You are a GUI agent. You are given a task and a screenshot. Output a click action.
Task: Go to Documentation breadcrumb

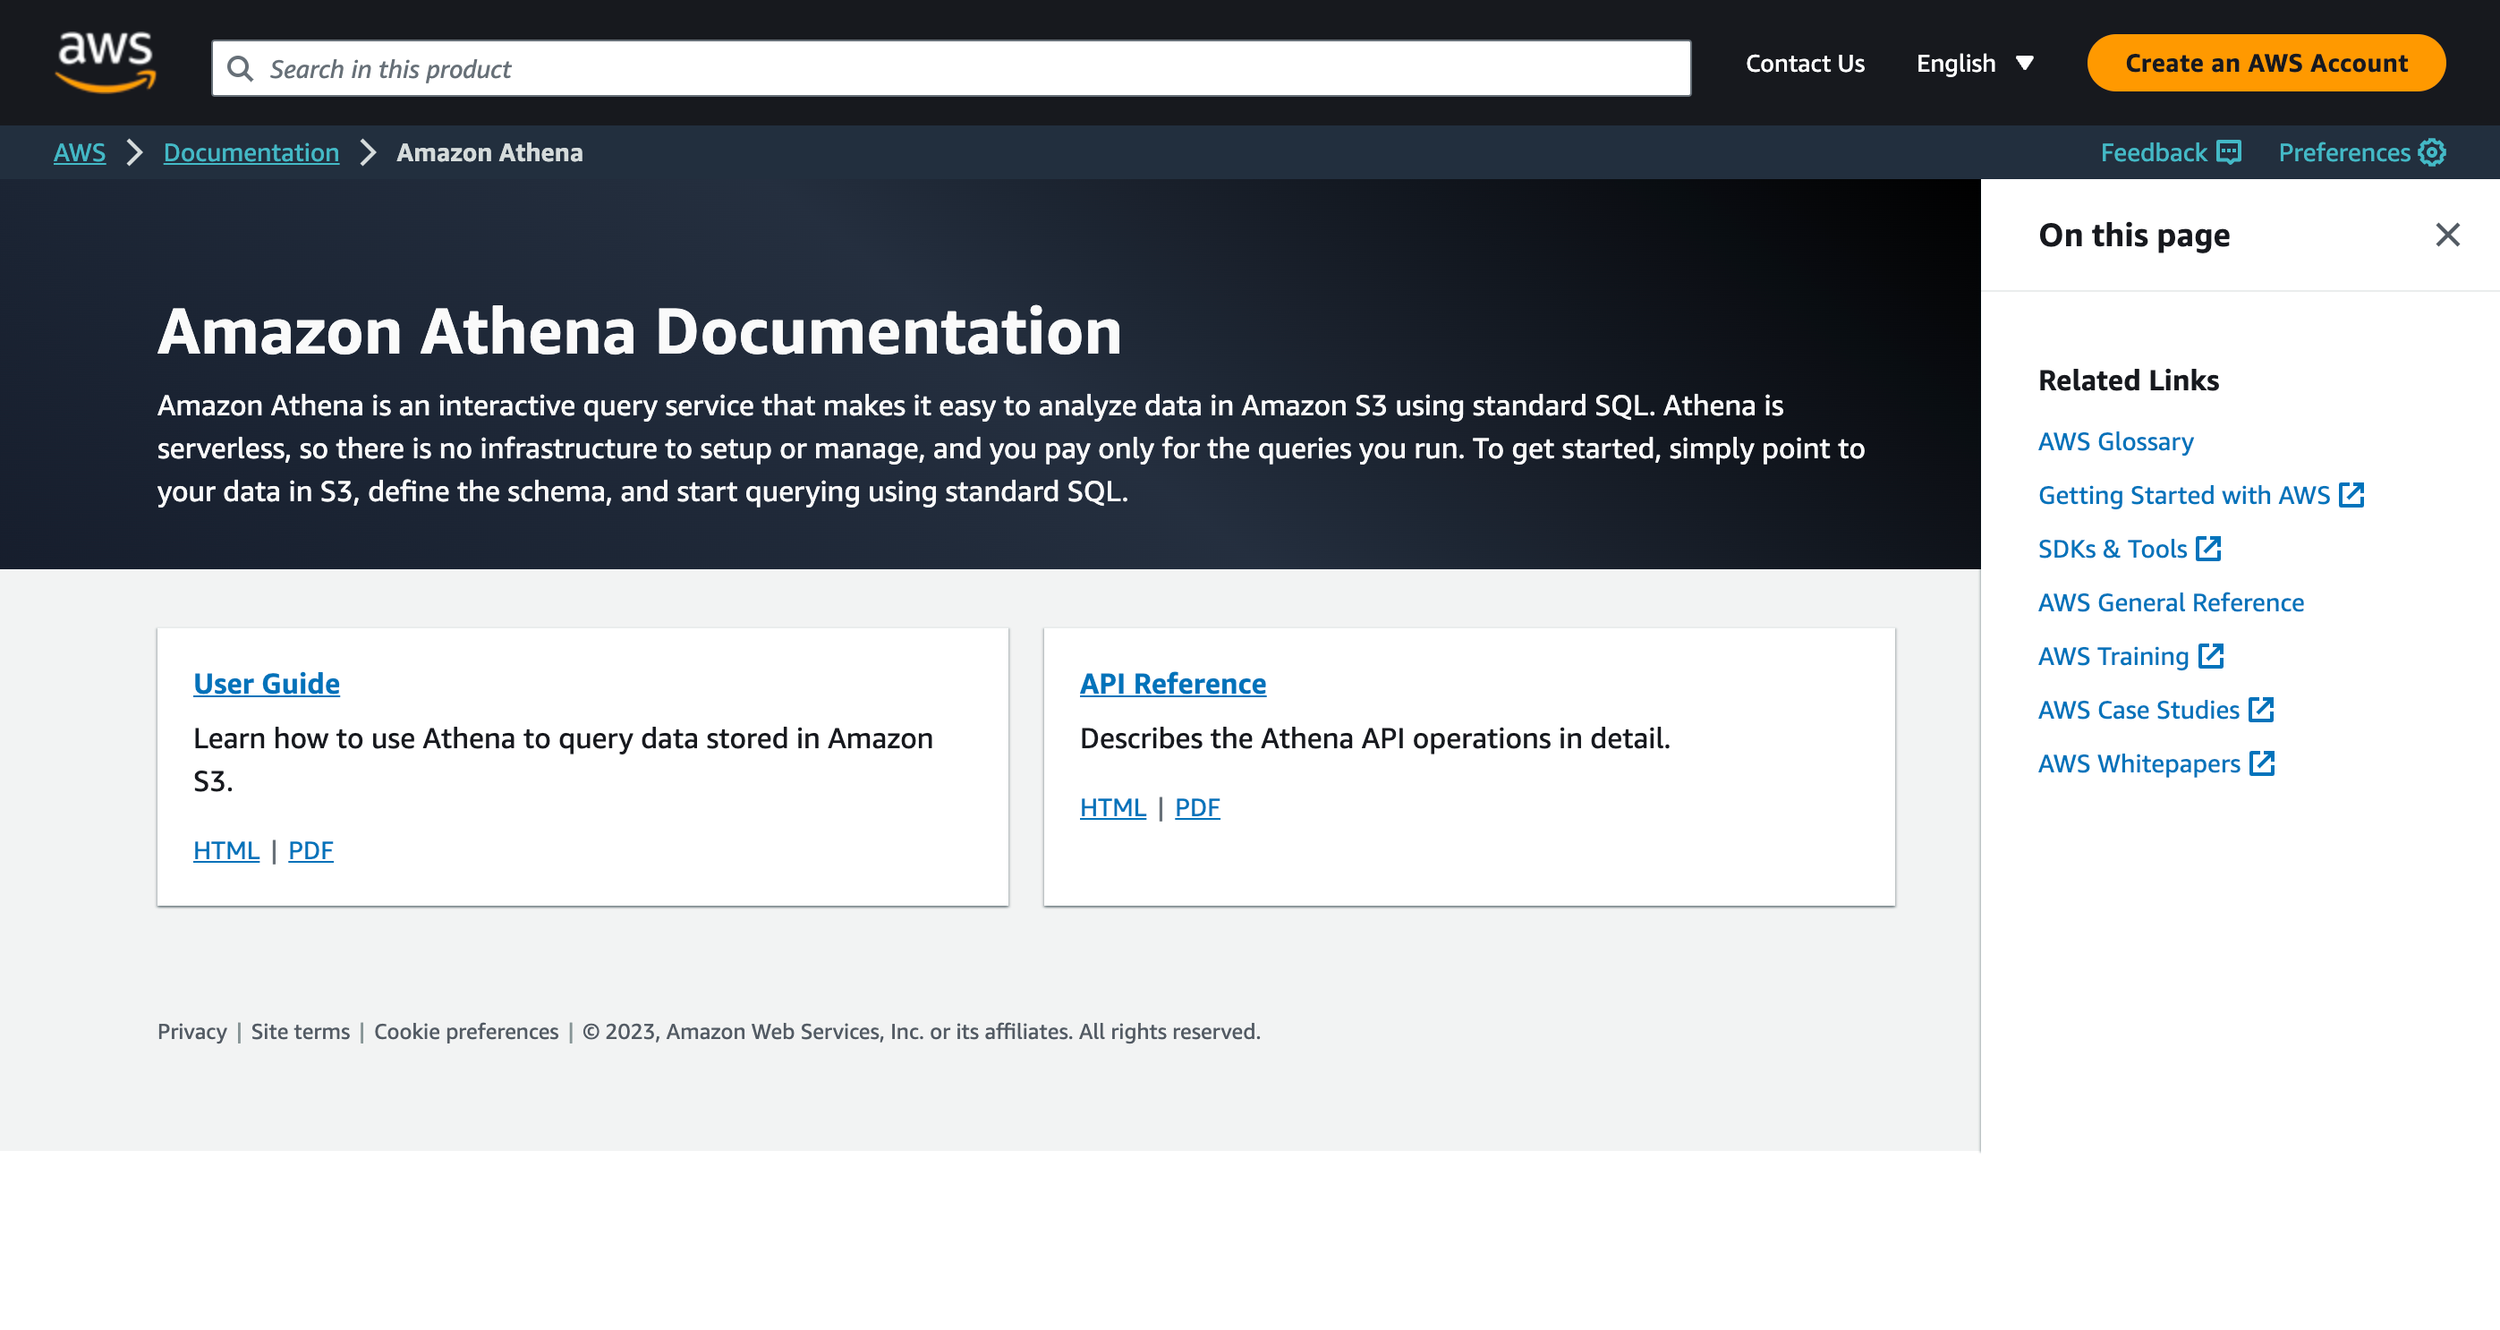tap(251, 152)
